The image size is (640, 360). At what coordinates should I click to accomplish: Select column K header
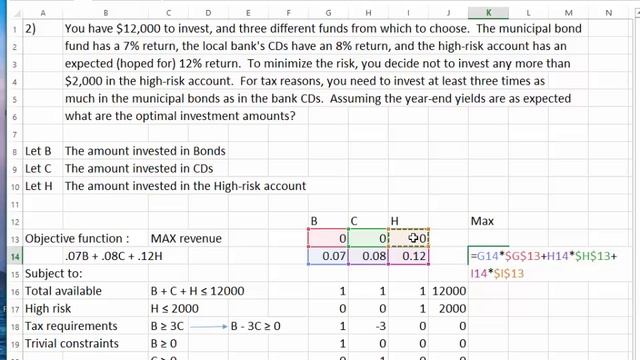click(x=488, y=13)
